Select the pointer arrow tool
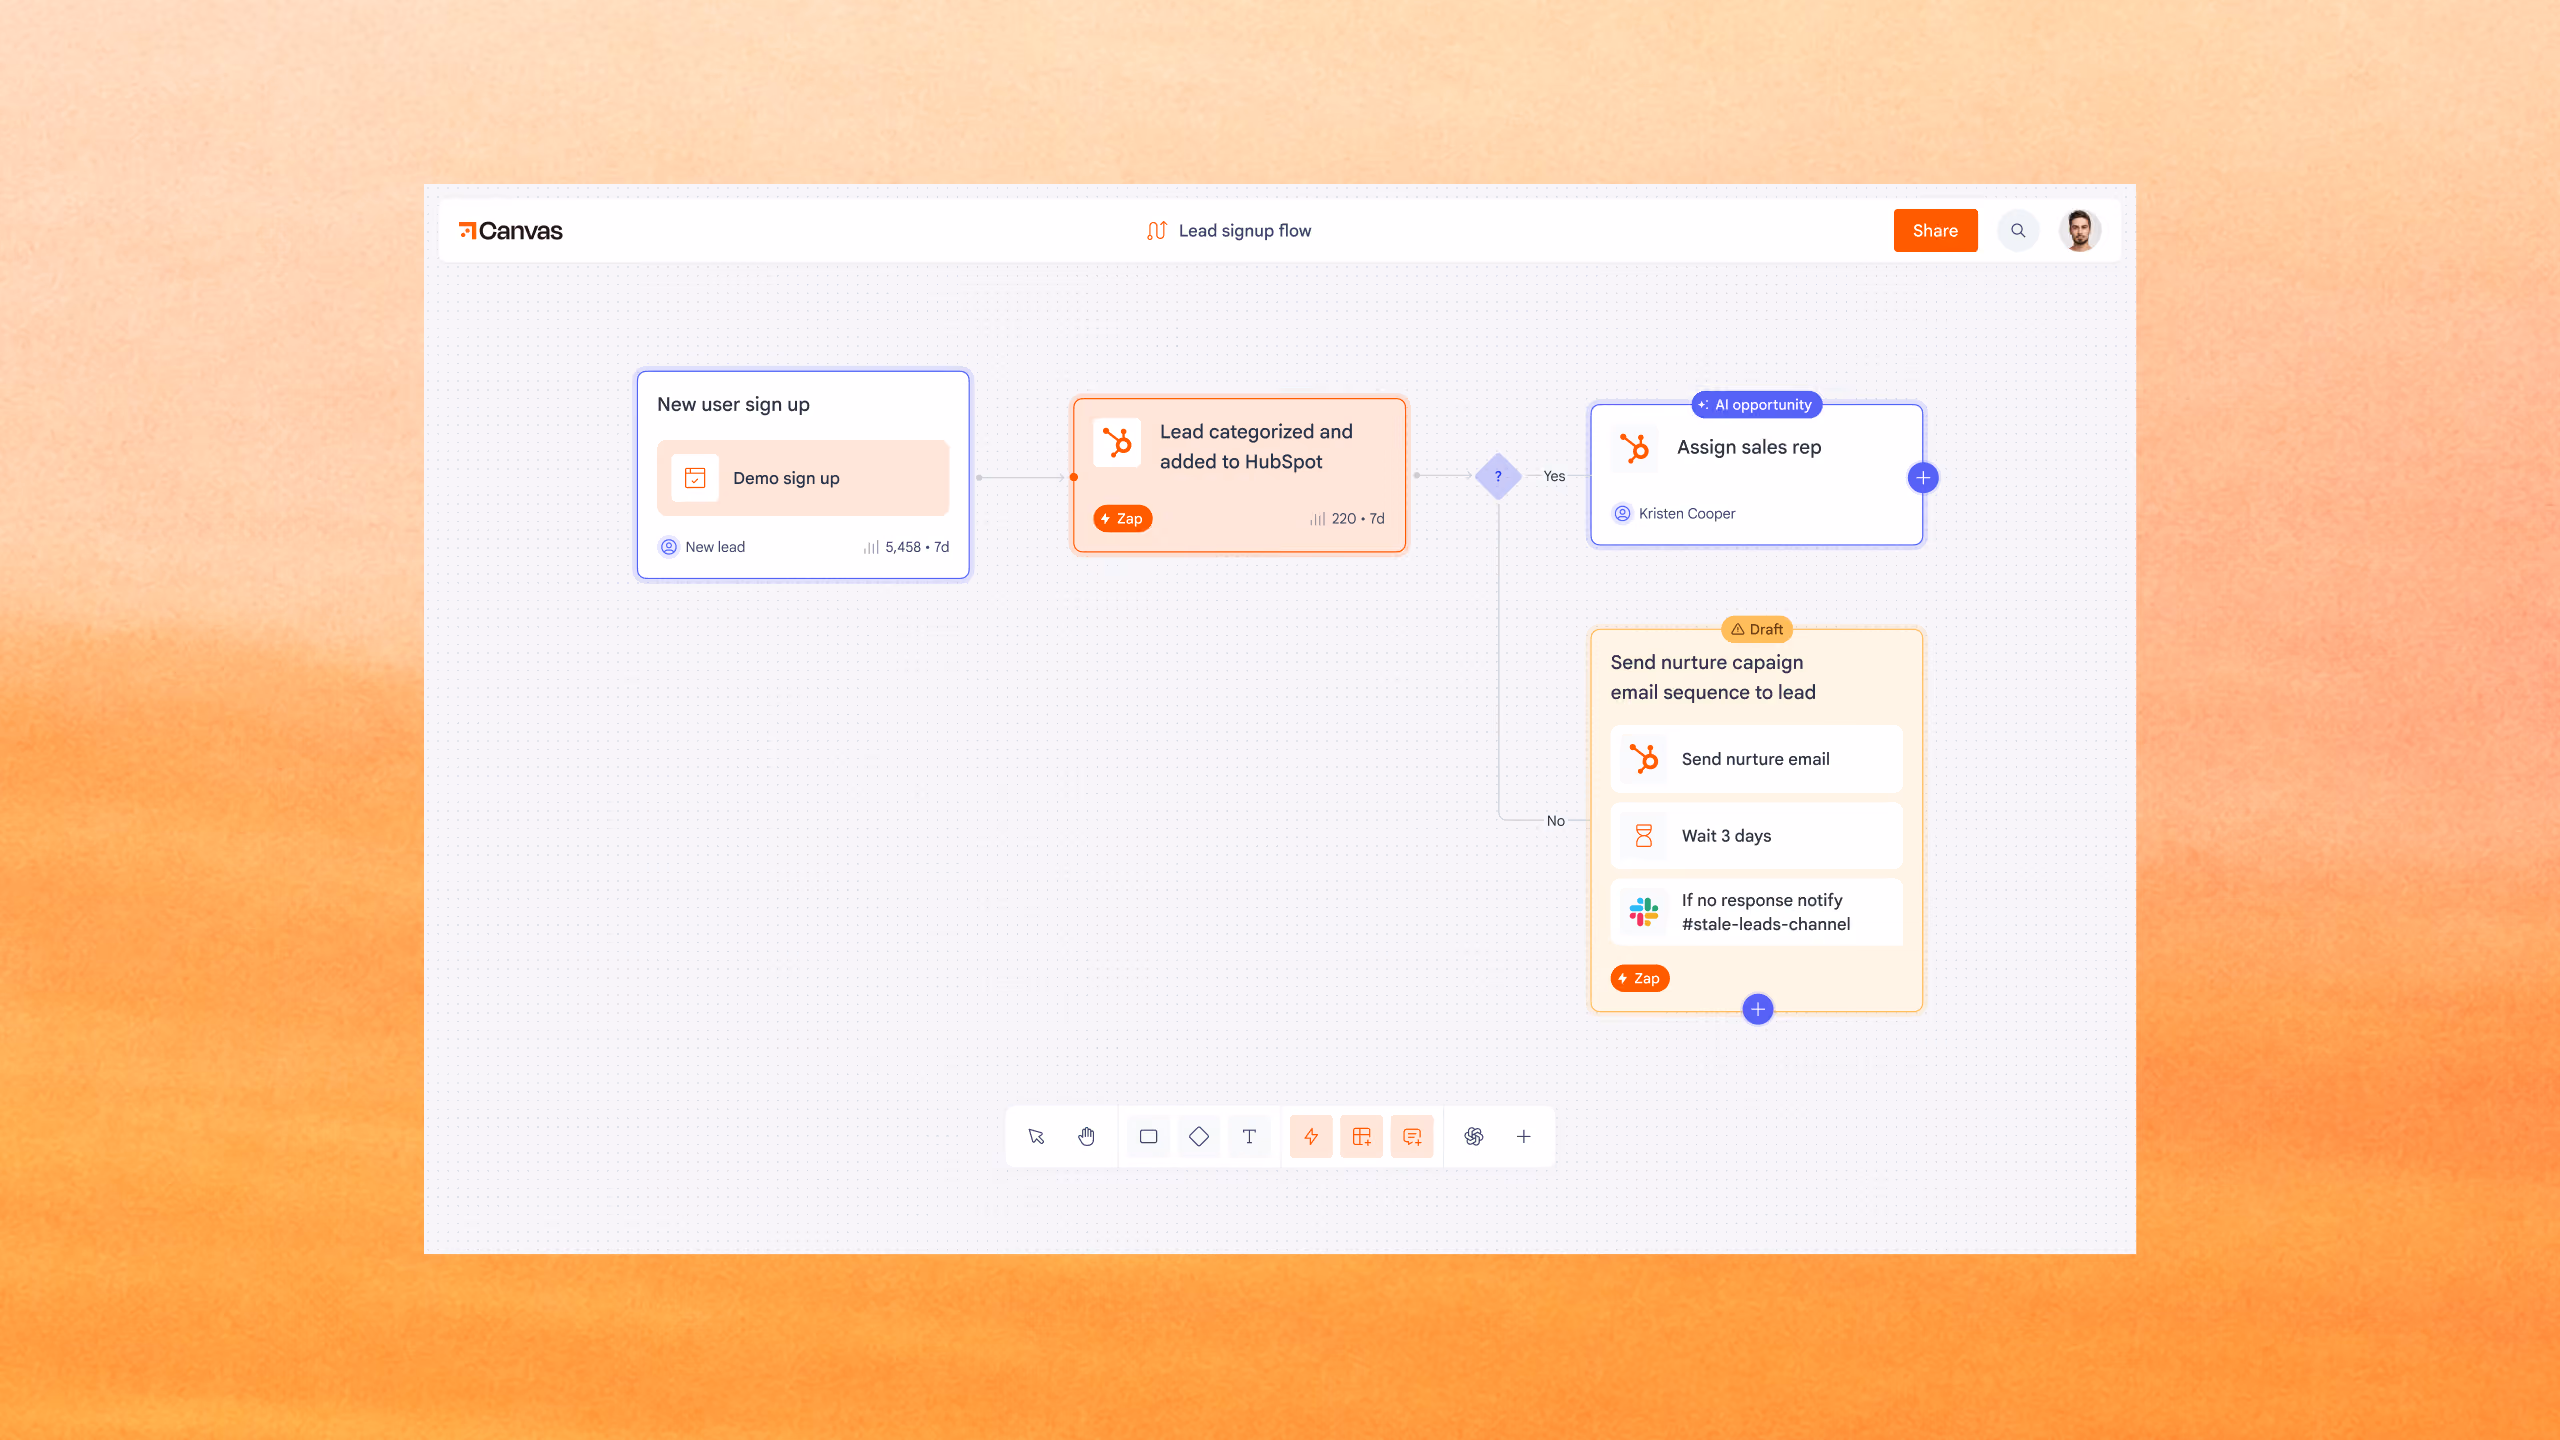The image size is (2560, 1440). tap(1036, 1136)
